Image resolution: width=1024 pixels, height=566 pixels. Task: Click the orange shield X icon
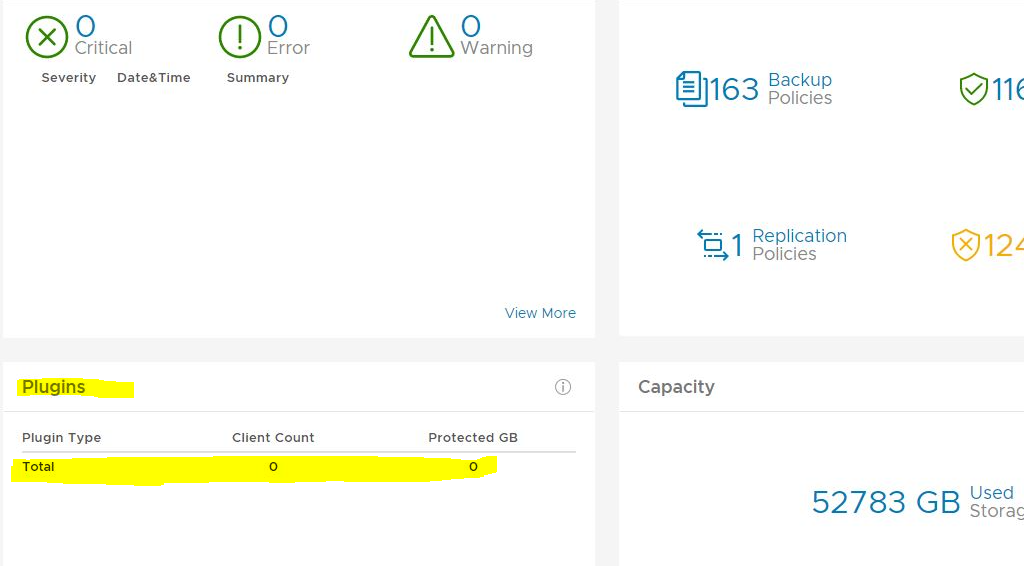(x=965, y=245)
